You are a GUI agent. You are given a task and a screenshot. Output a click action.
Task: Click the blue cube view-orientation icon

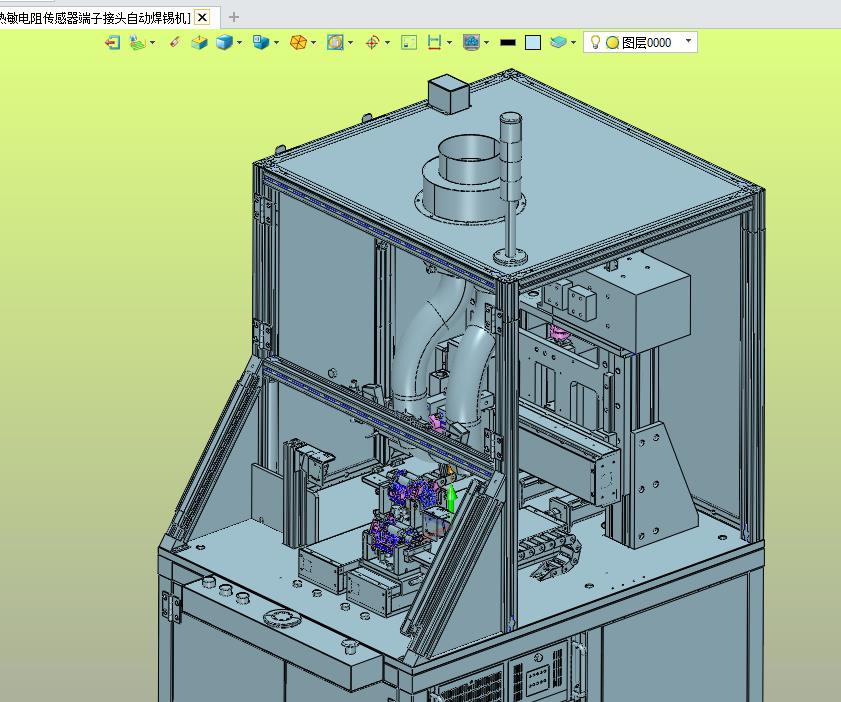point(261,42)
